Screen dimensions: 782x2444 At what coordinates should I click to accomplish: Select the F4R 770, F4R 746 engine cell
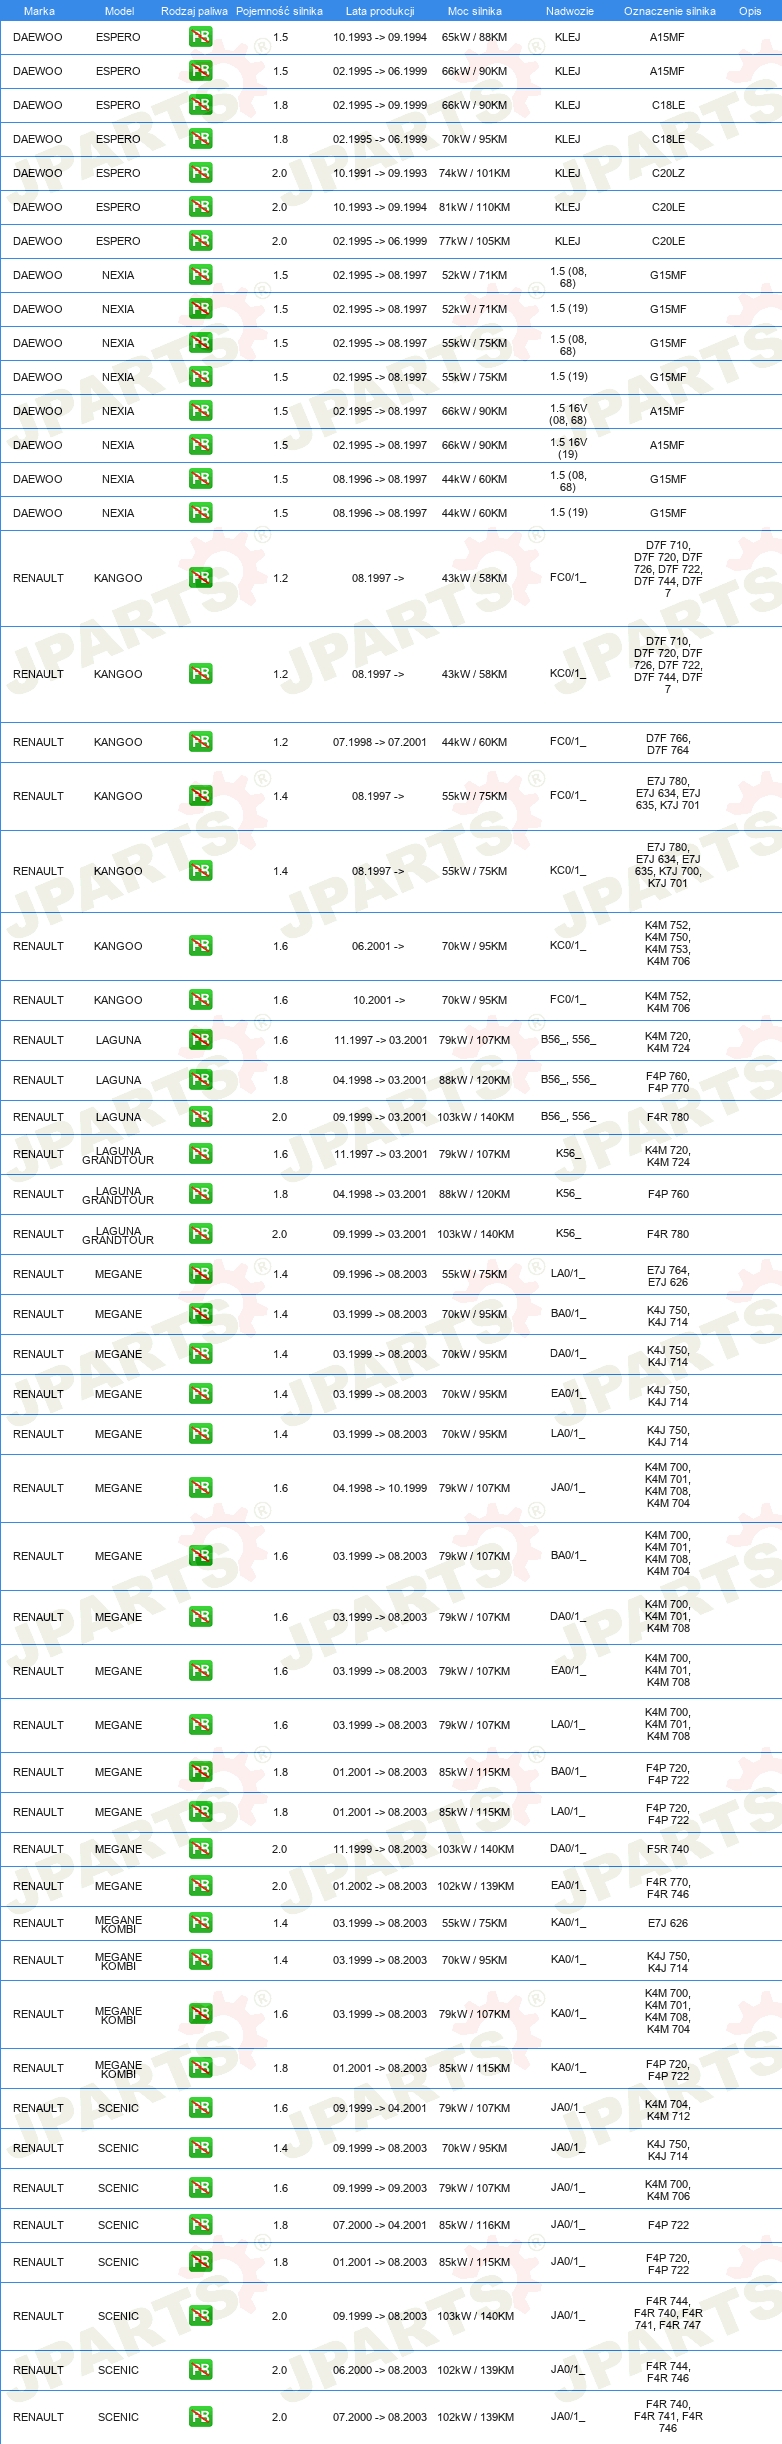[x=668, y=1888]
